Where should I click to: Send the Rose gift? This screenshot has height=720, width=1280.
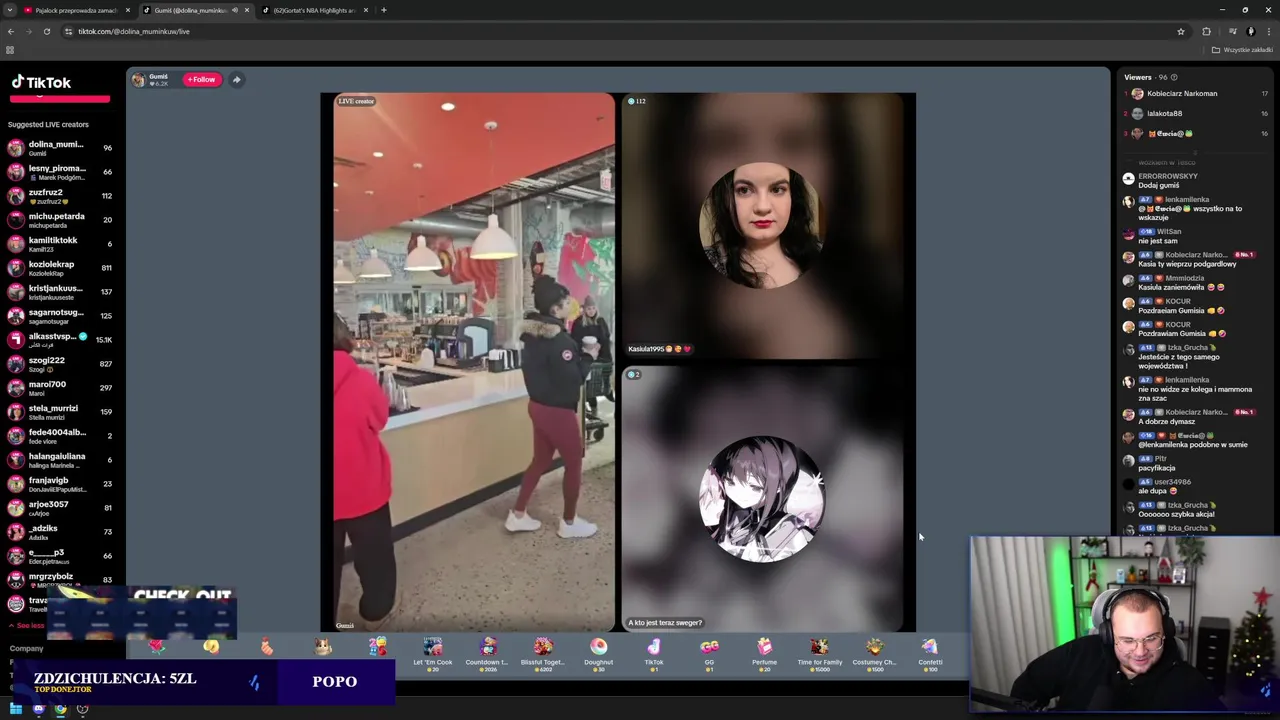pyautogui.click(x=157, y=648)
